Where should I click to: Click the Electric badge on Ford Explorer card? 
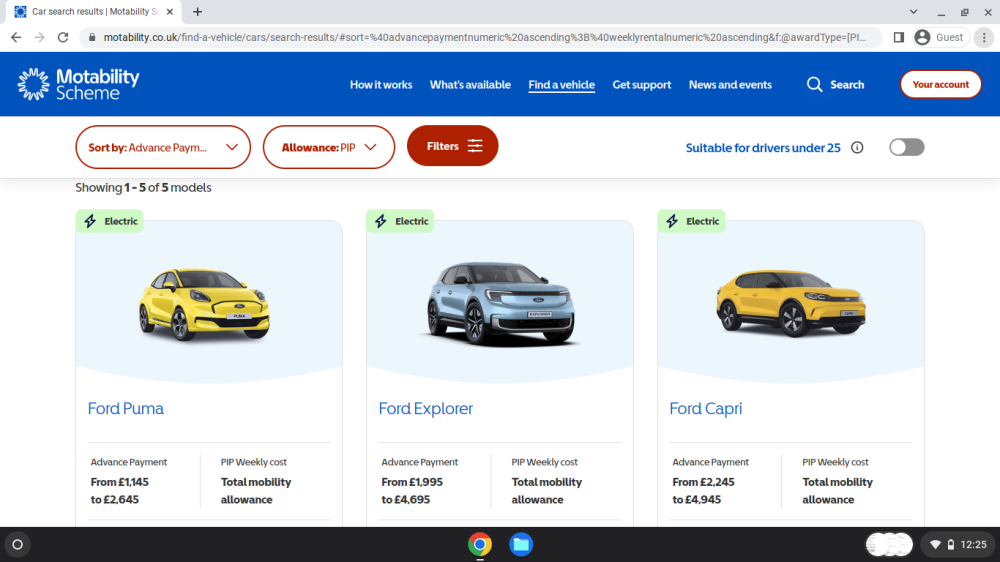pos(400,221)
